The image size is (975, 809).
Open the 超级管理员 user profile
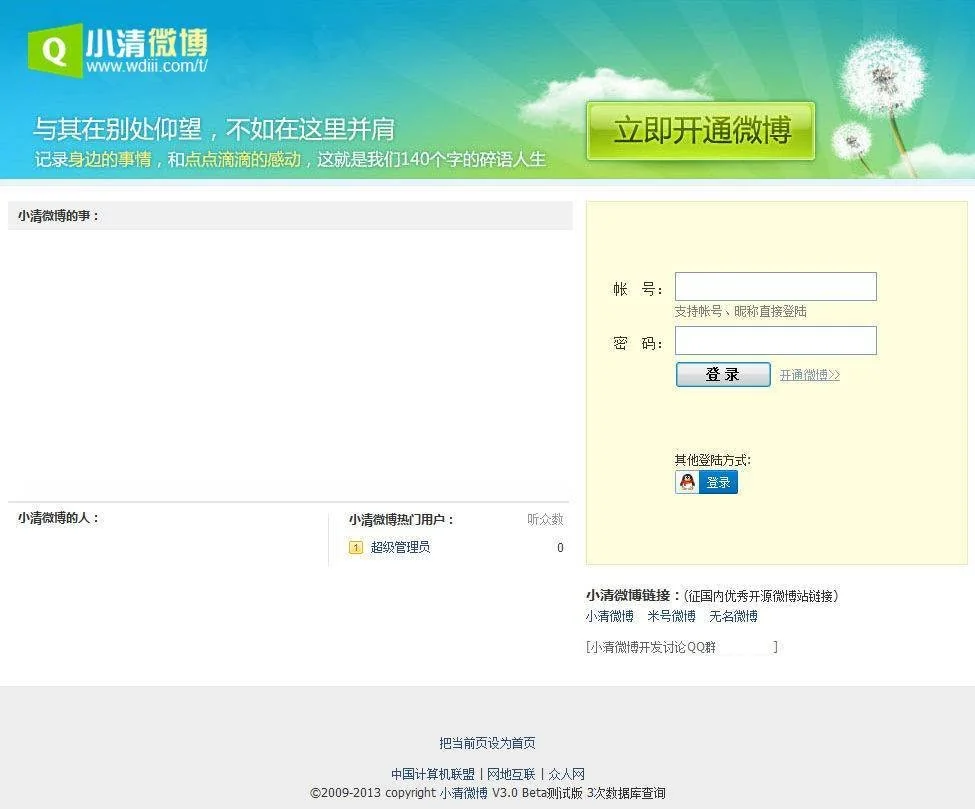(400, 547)
